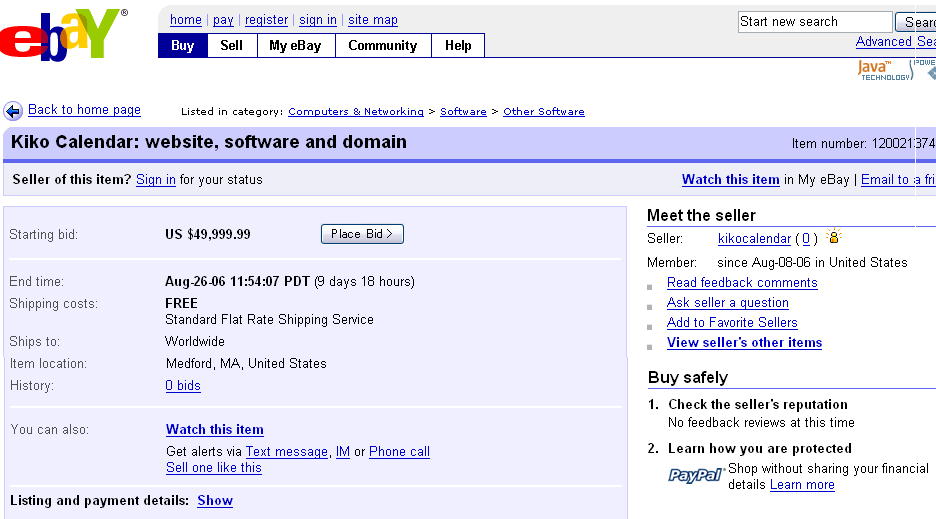Click the Text message alerts link
Image resolution: width=936 pixels, height=519 pixels.
pos(287,452)
